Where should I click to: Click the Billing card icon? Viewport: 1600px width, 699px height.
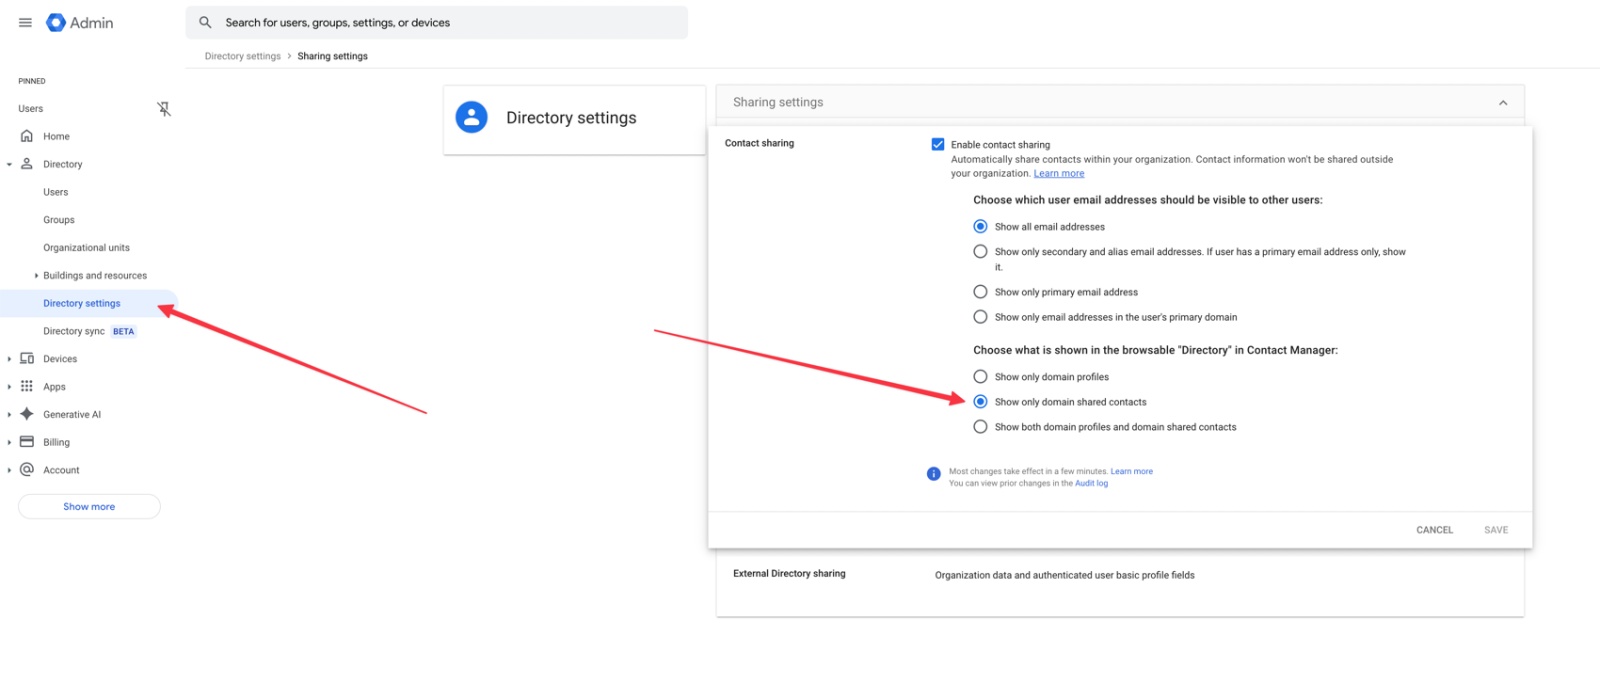coord(27,442)
